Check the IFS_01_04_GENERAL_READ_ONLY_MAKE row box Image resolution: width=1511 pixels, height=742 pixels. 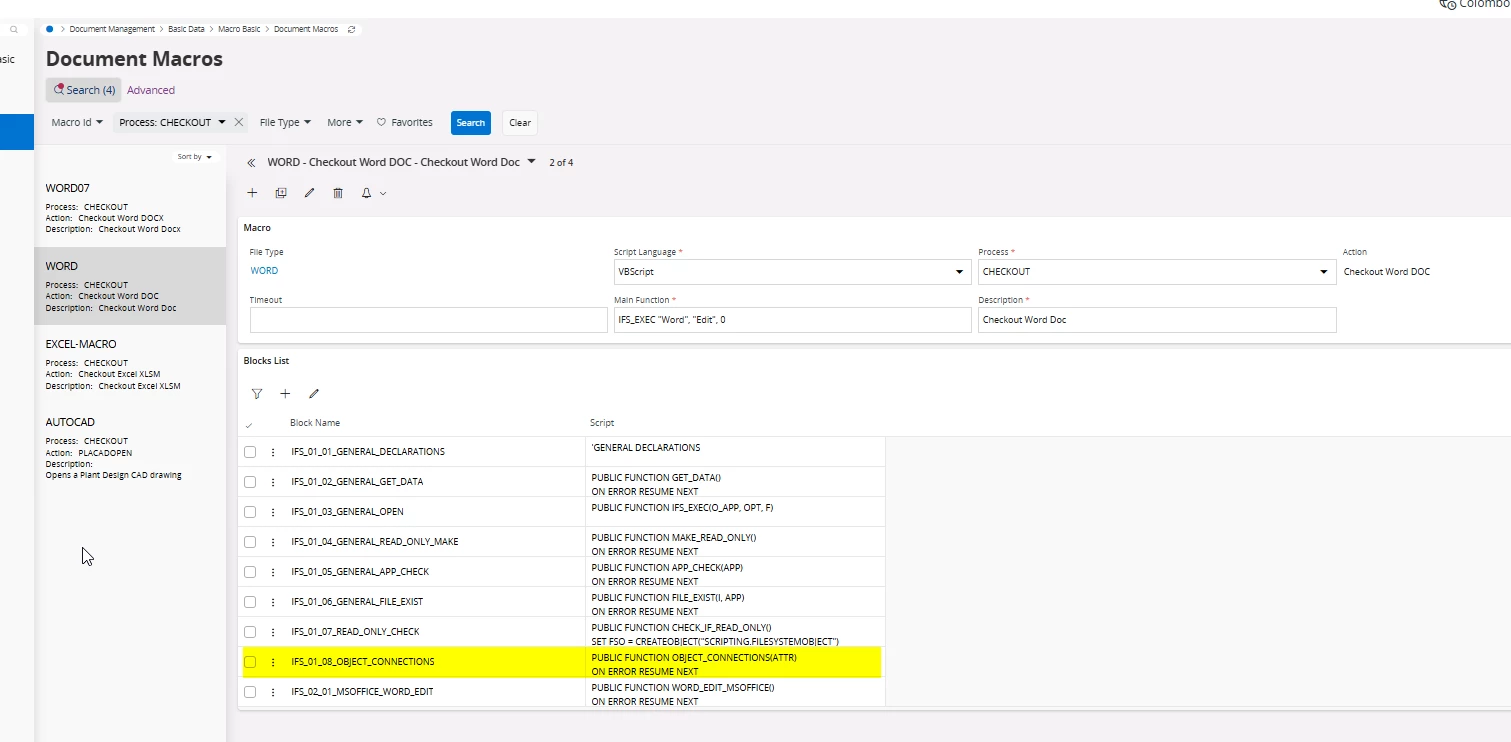point(250,542)
